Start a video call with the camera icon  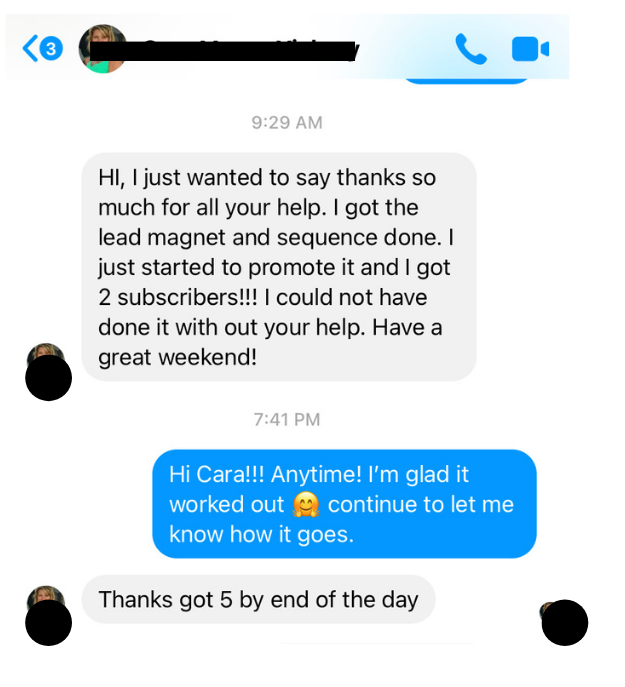click(x=530, y=49)
